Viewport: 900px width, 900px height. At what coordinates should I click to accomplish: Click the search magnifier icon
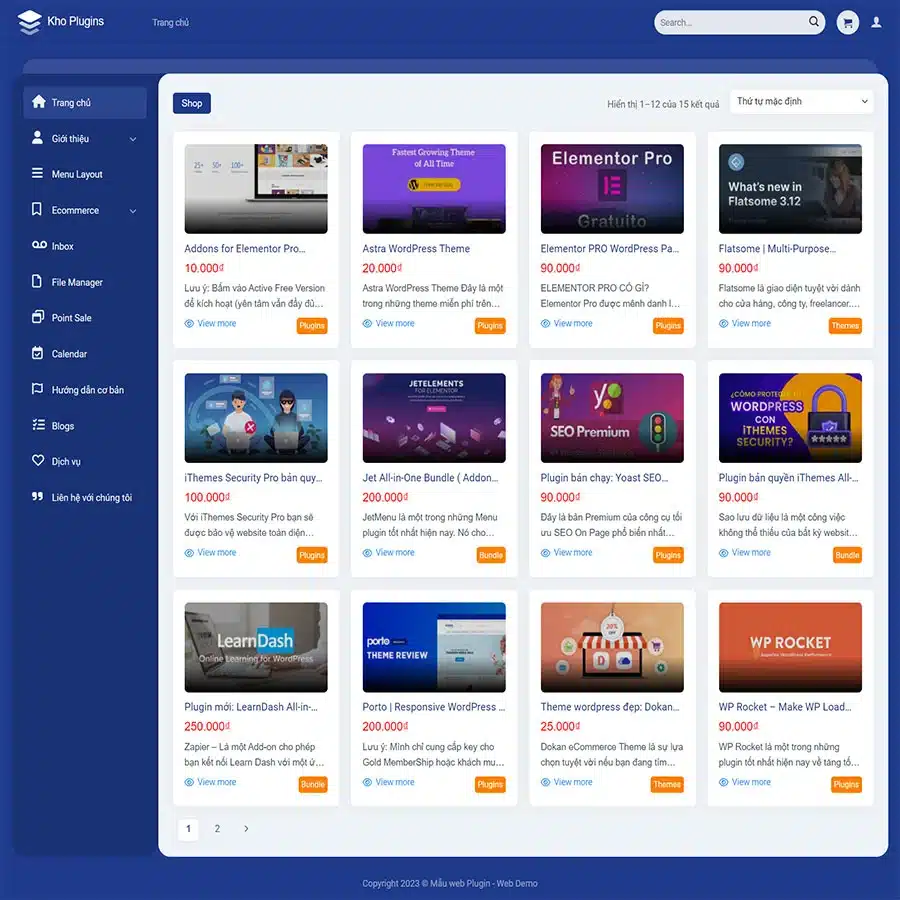click(x=813, y=21)
